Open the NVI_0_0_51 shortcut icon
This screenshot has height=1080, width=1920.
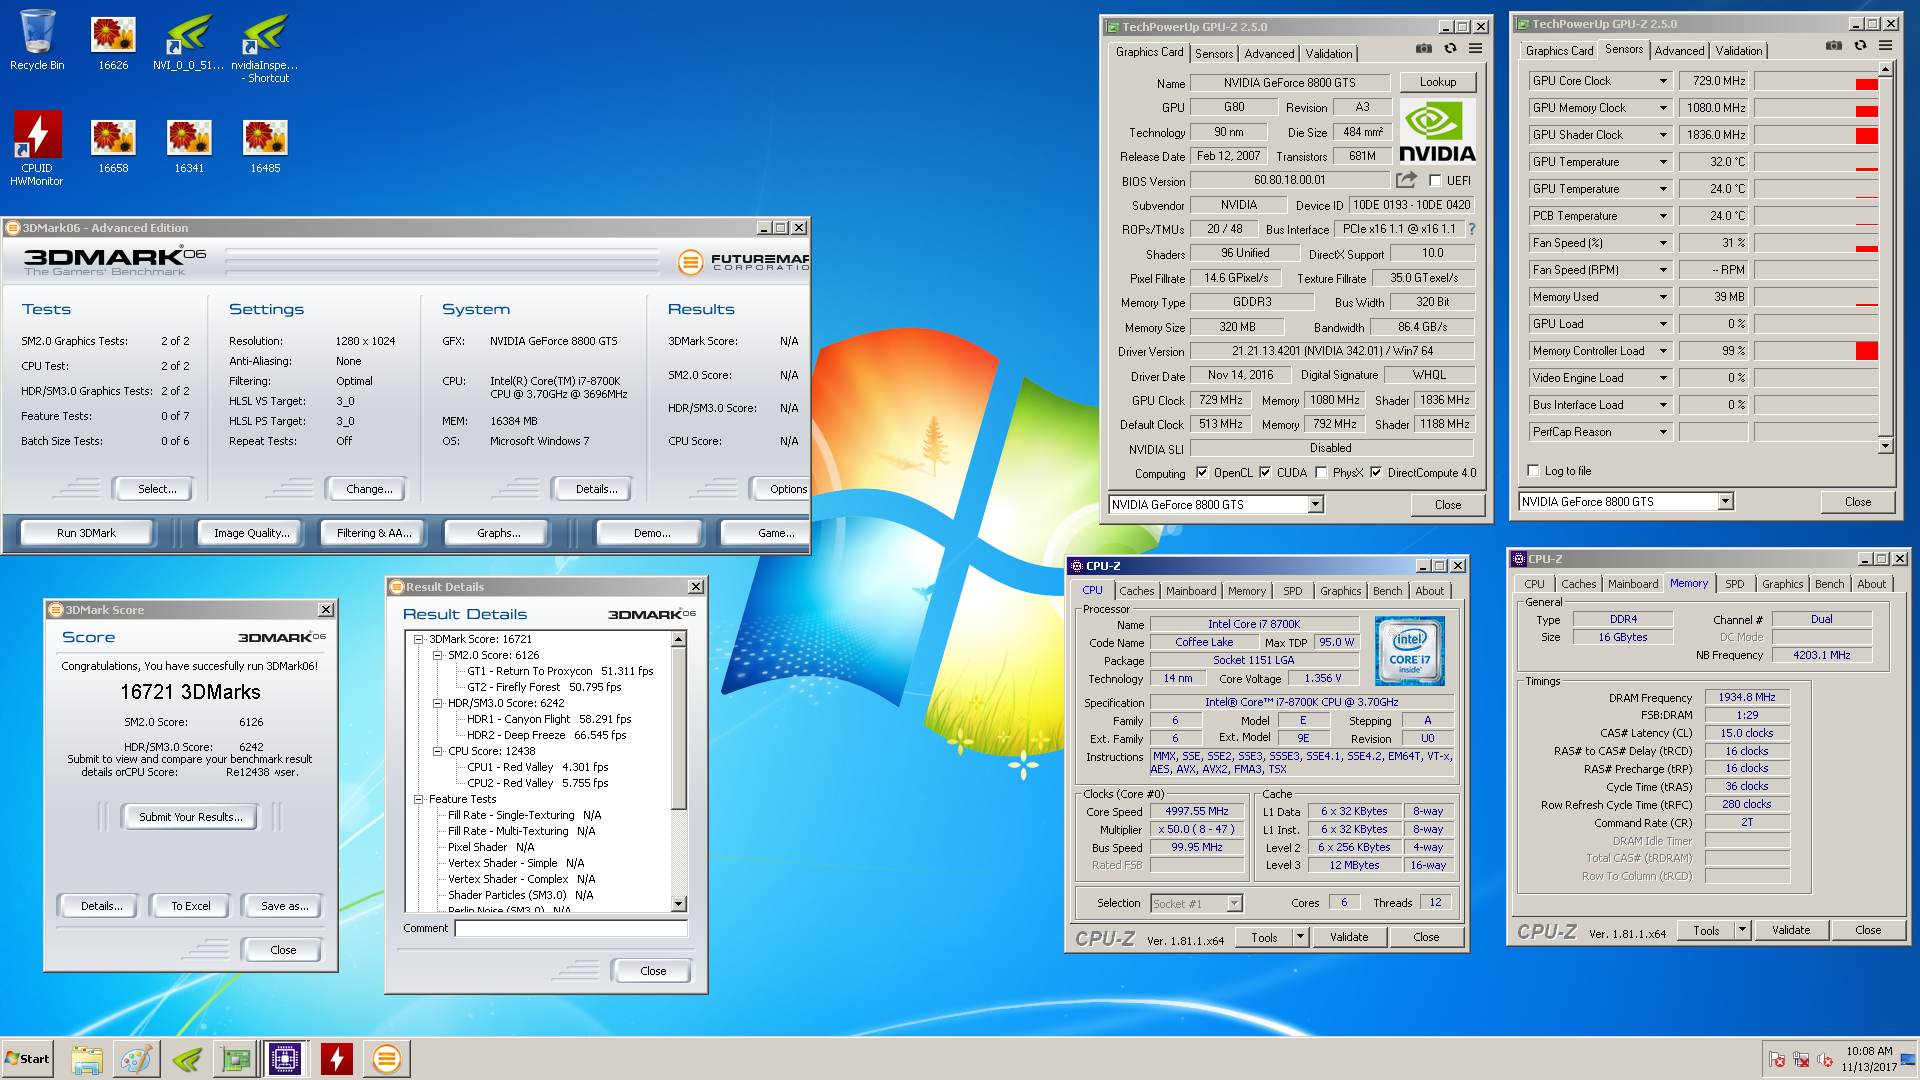pos(188,40)
